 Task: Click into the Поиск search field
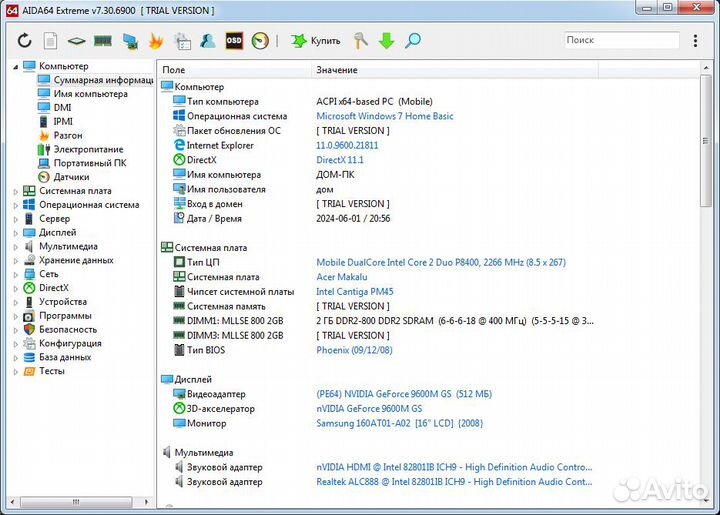coord(621,40)
